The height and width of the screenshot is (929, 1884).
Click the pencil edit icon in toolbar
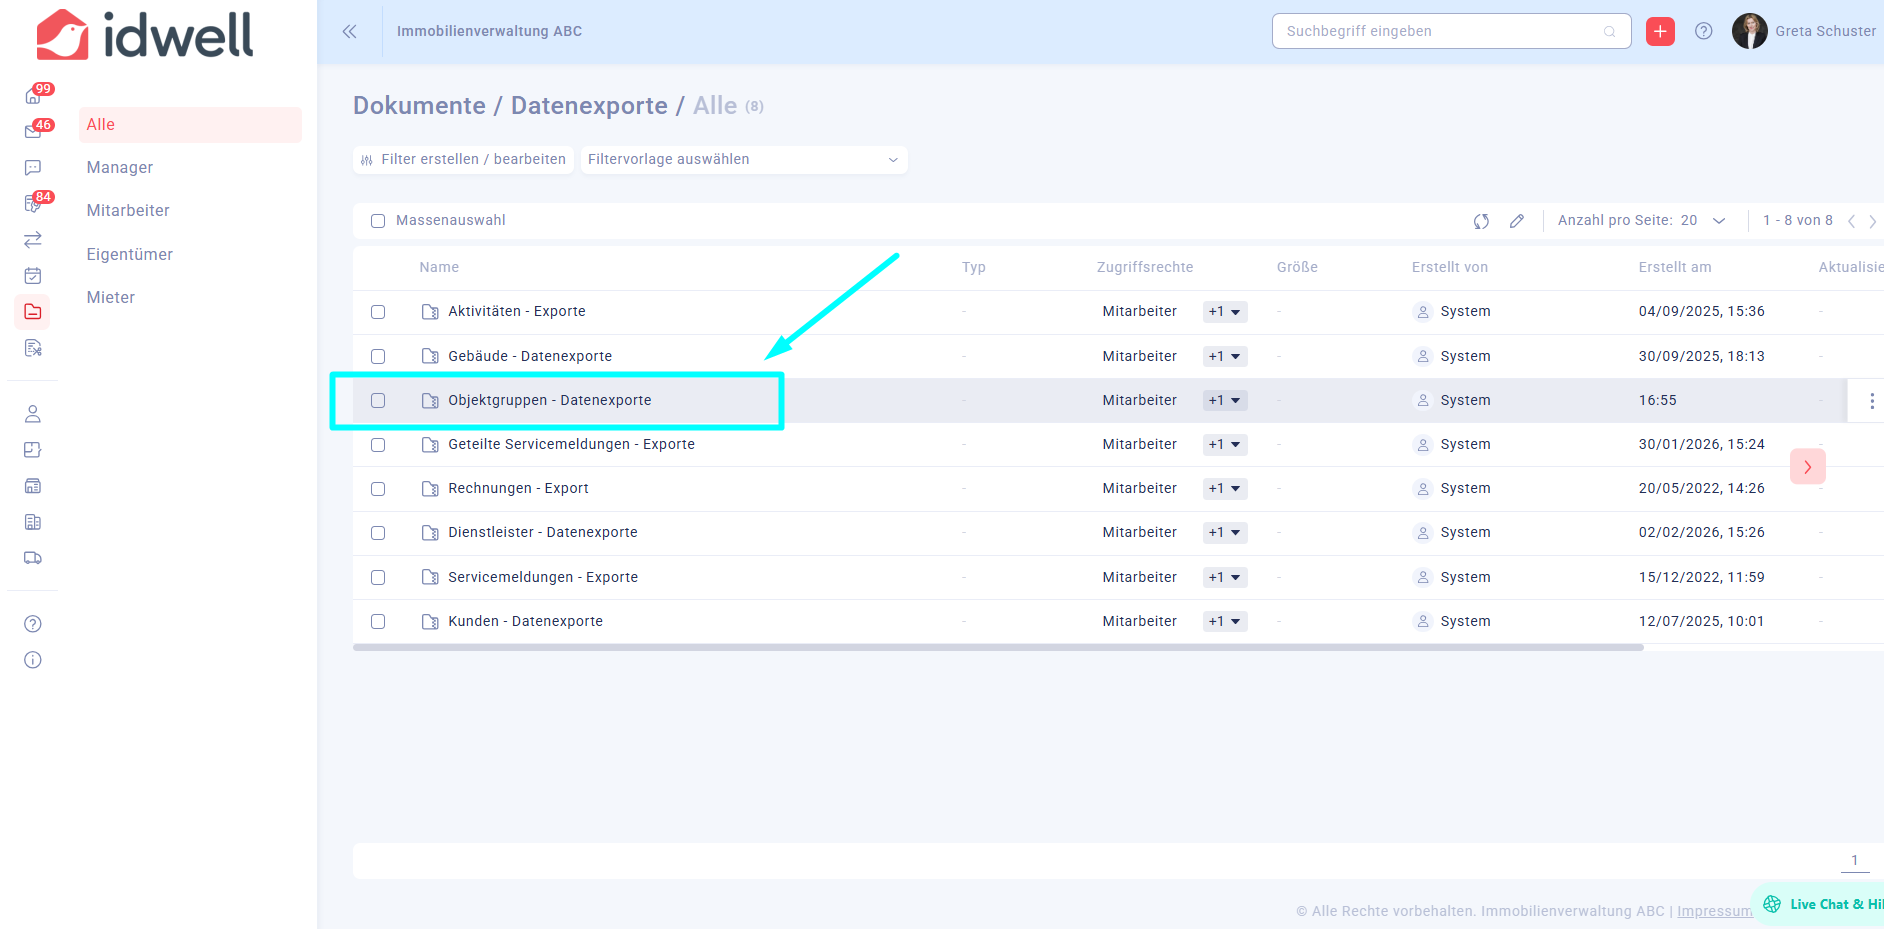(x=1517, y=221)
